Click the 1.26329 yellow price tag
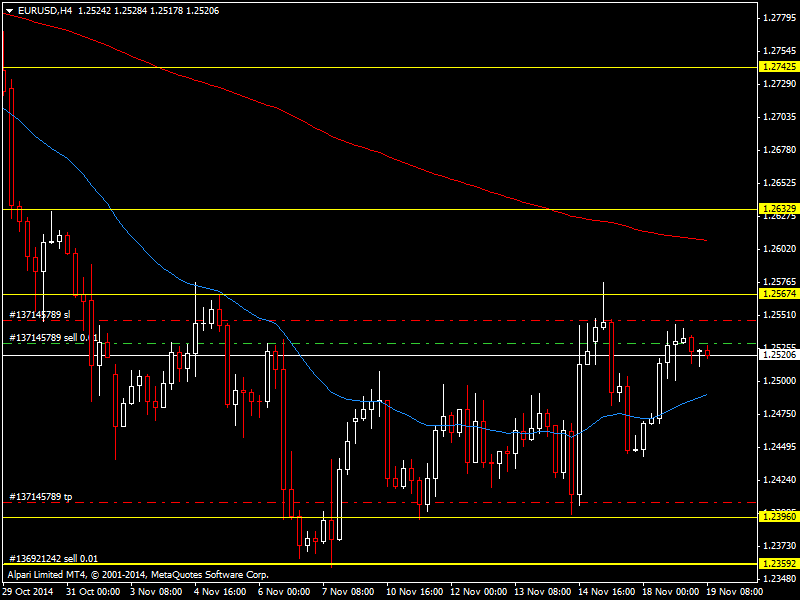Image resolution: width=800 pixels, height=600 pixels. (x=778, y=209)
